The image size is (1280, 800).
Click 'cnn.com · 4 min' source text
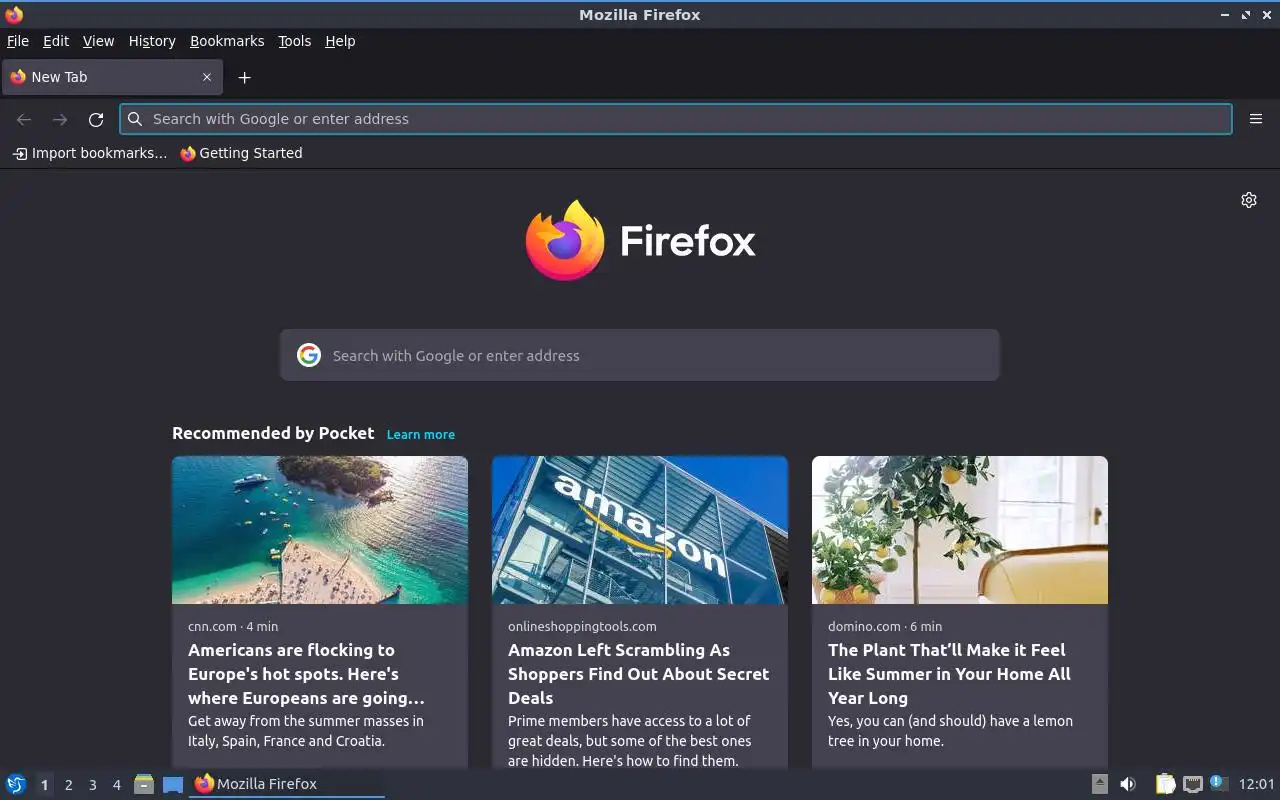pos(233,626)
